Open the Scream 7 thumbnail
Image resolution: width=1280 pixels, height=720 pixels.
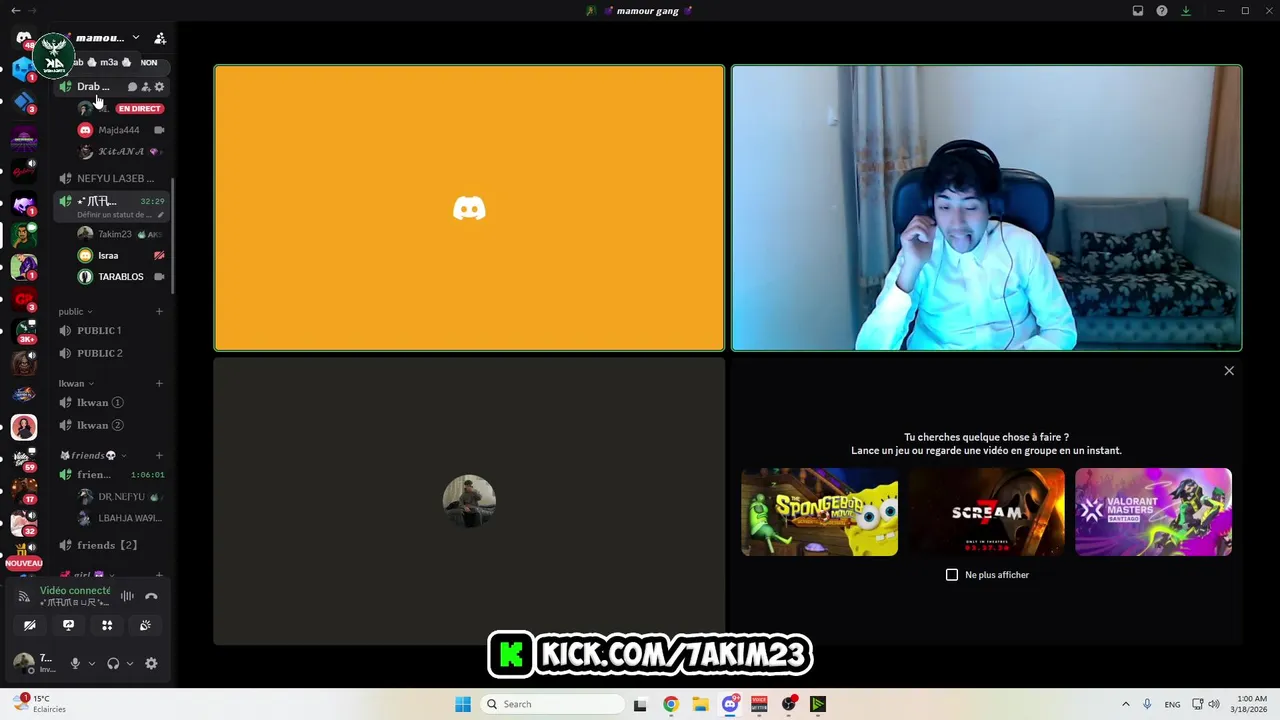[986, 512]
